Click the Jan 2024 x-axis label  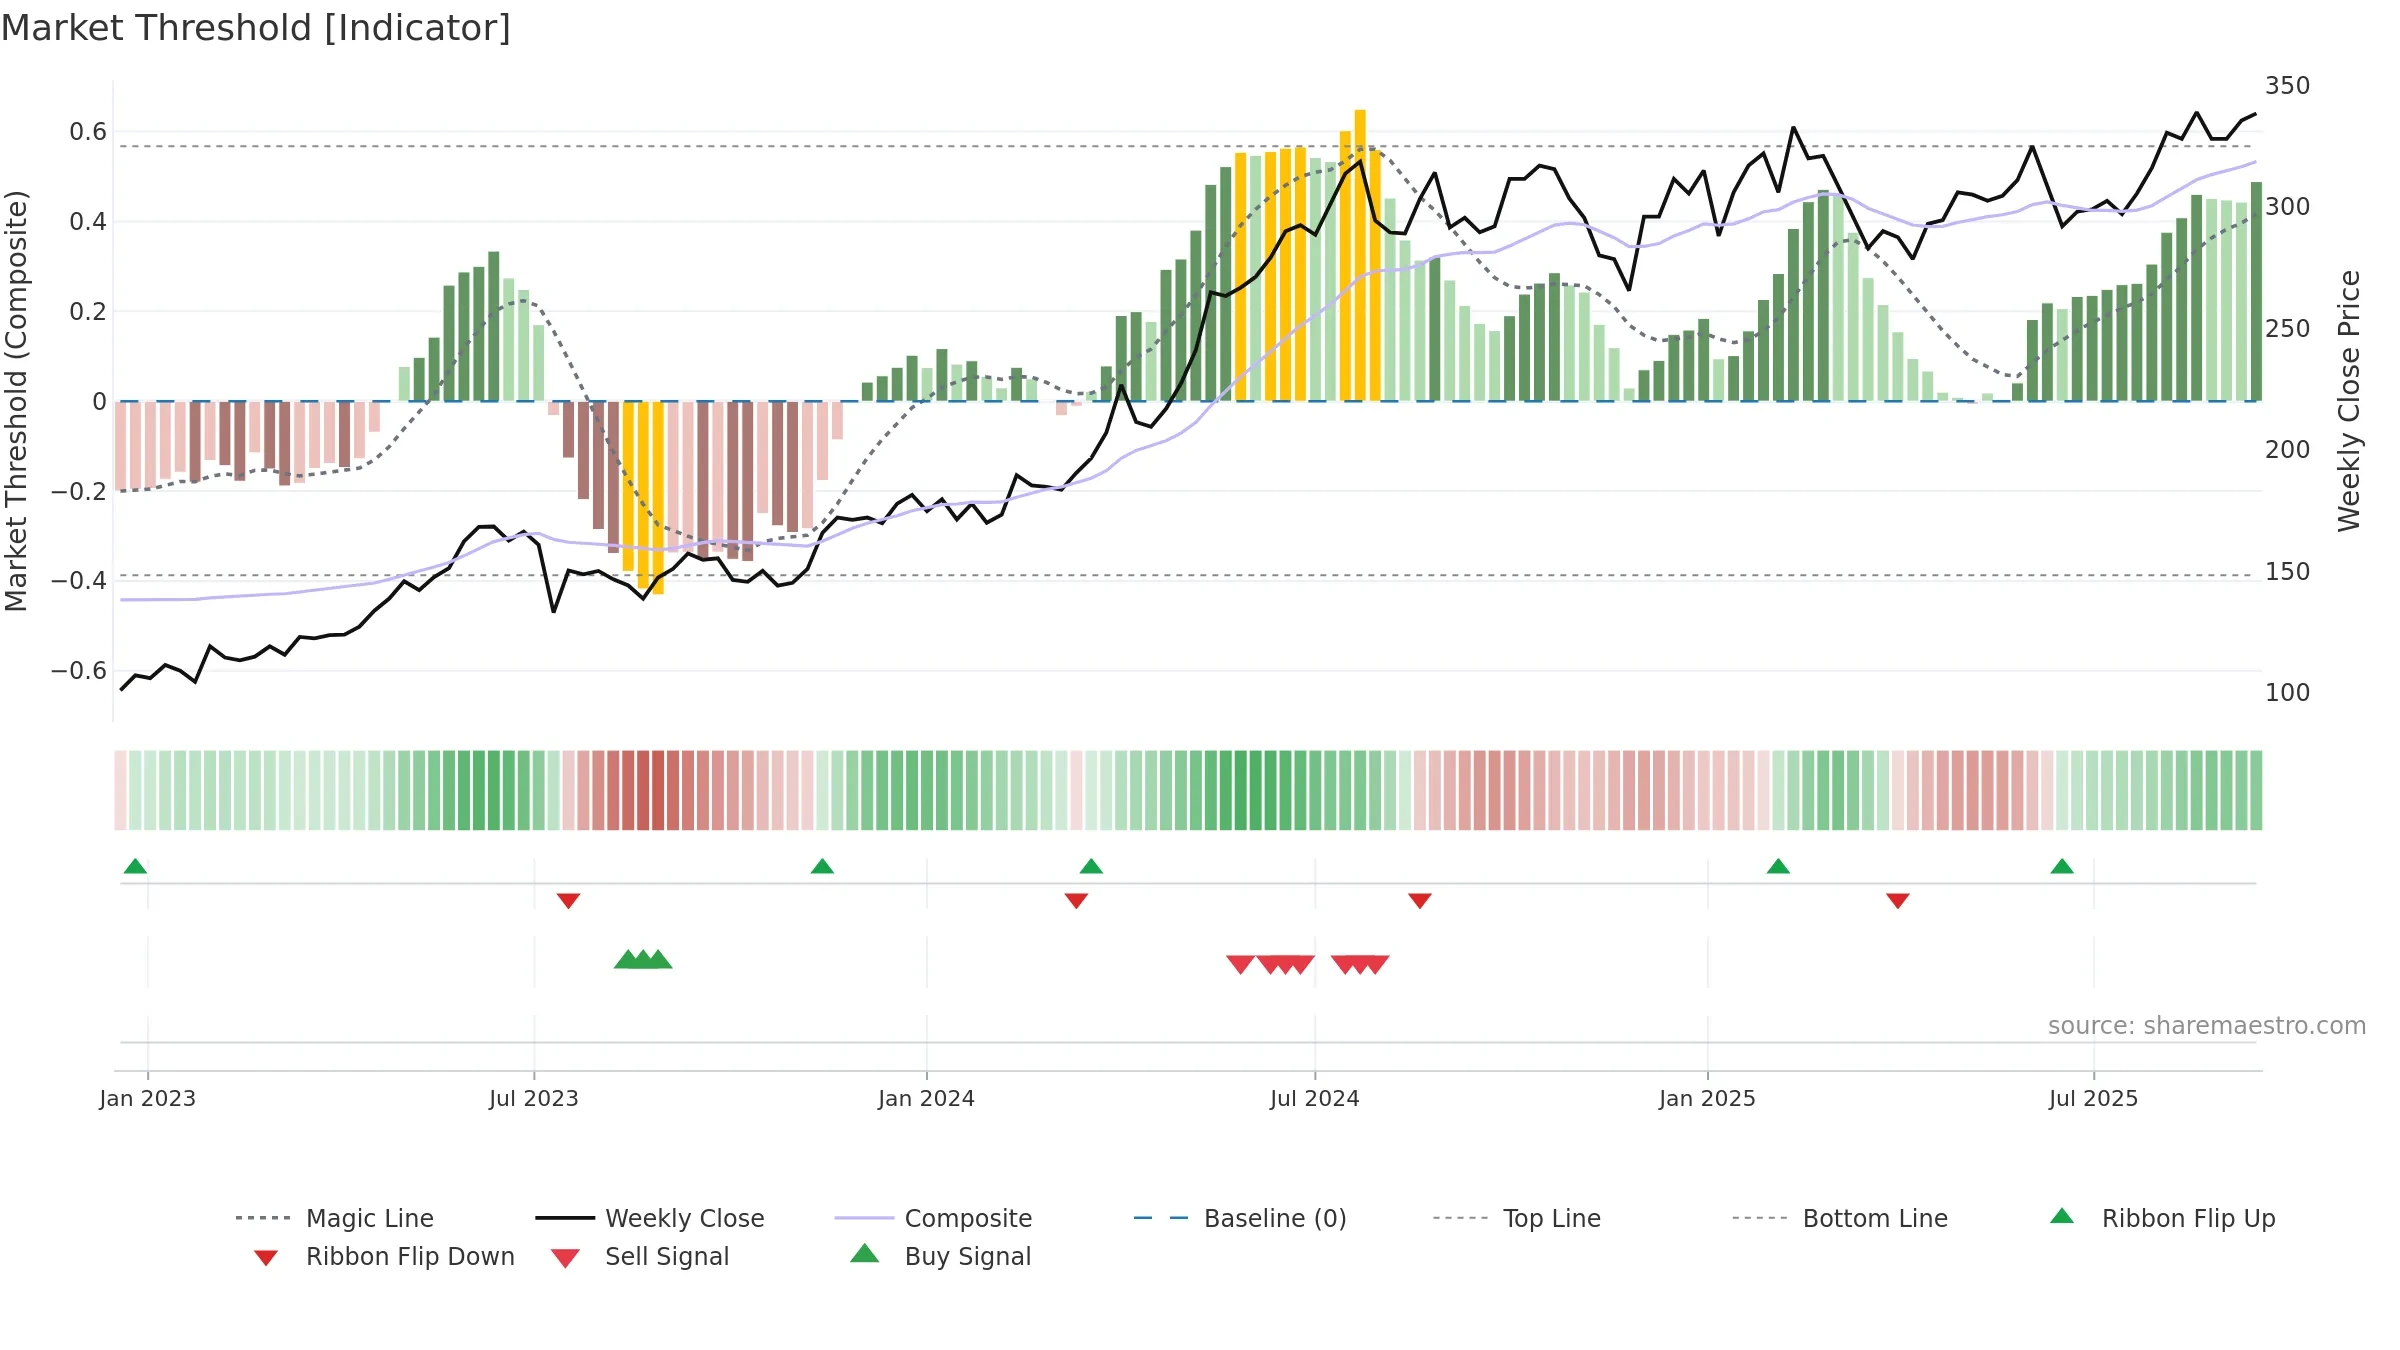[926, 1098]
